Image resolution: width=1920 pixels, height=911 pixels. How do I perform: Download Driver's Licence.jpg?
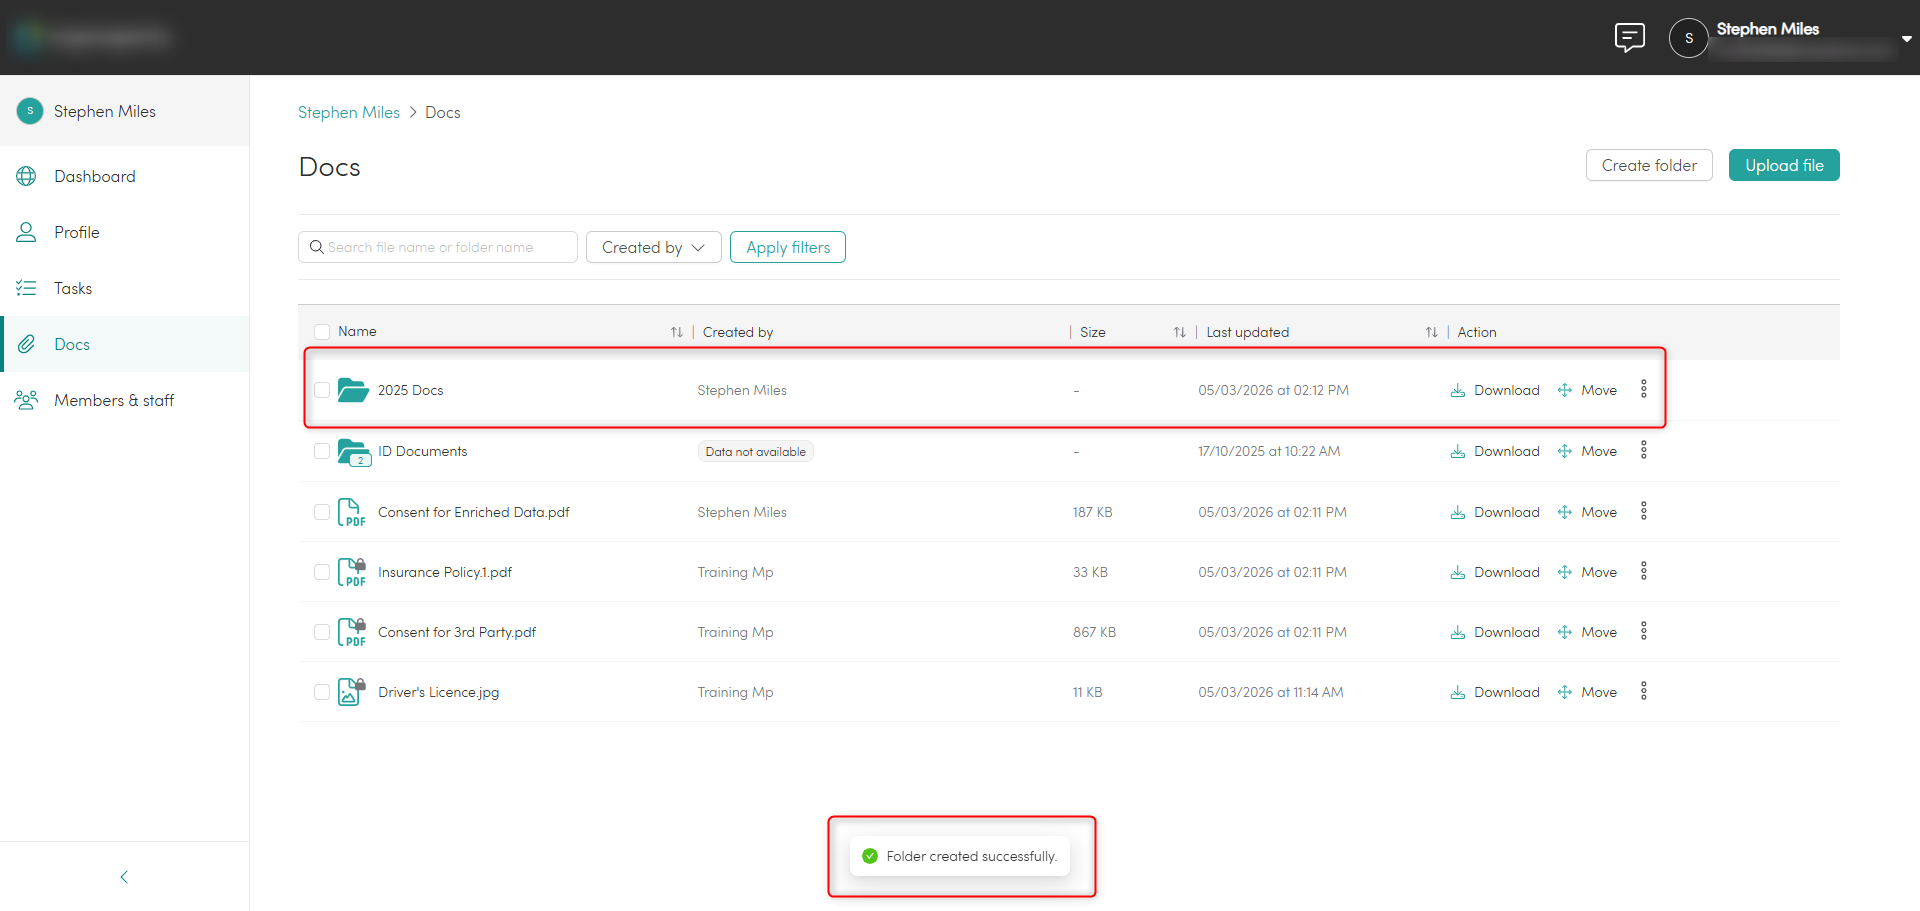(1495, 692)
